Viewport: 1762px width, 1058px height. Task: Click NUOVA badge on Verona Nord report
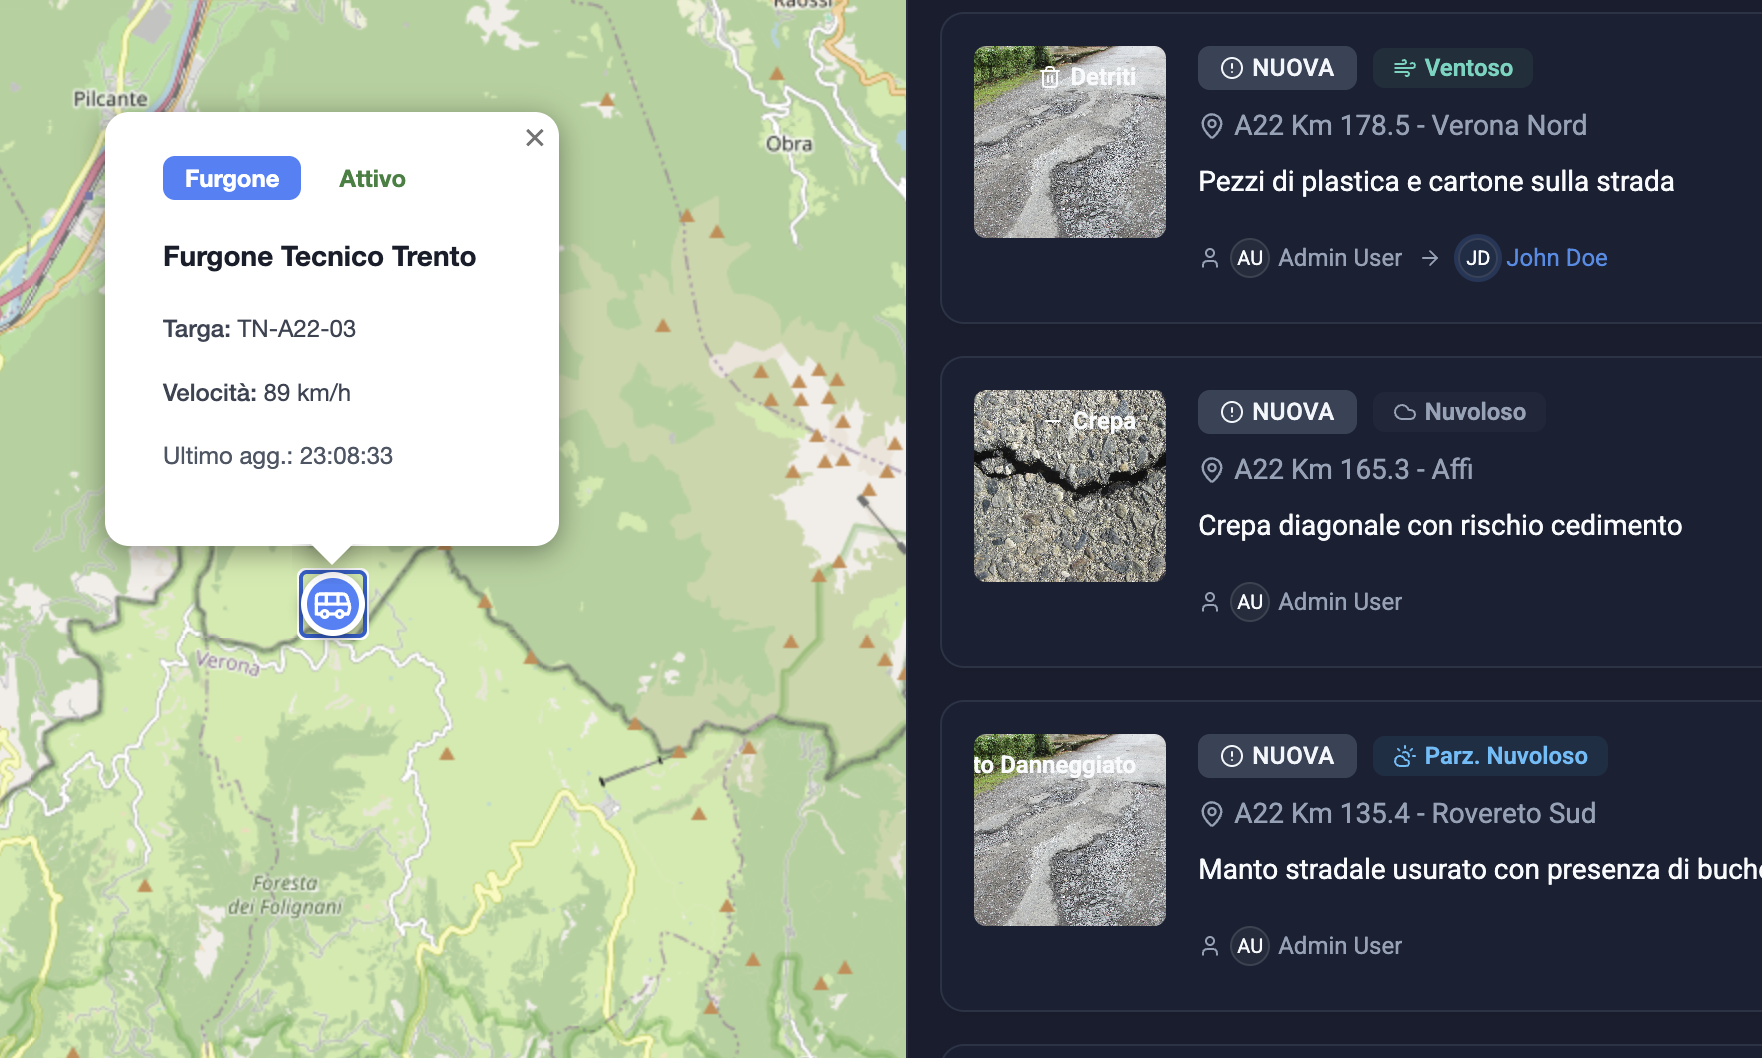(x=1277, y=68)
